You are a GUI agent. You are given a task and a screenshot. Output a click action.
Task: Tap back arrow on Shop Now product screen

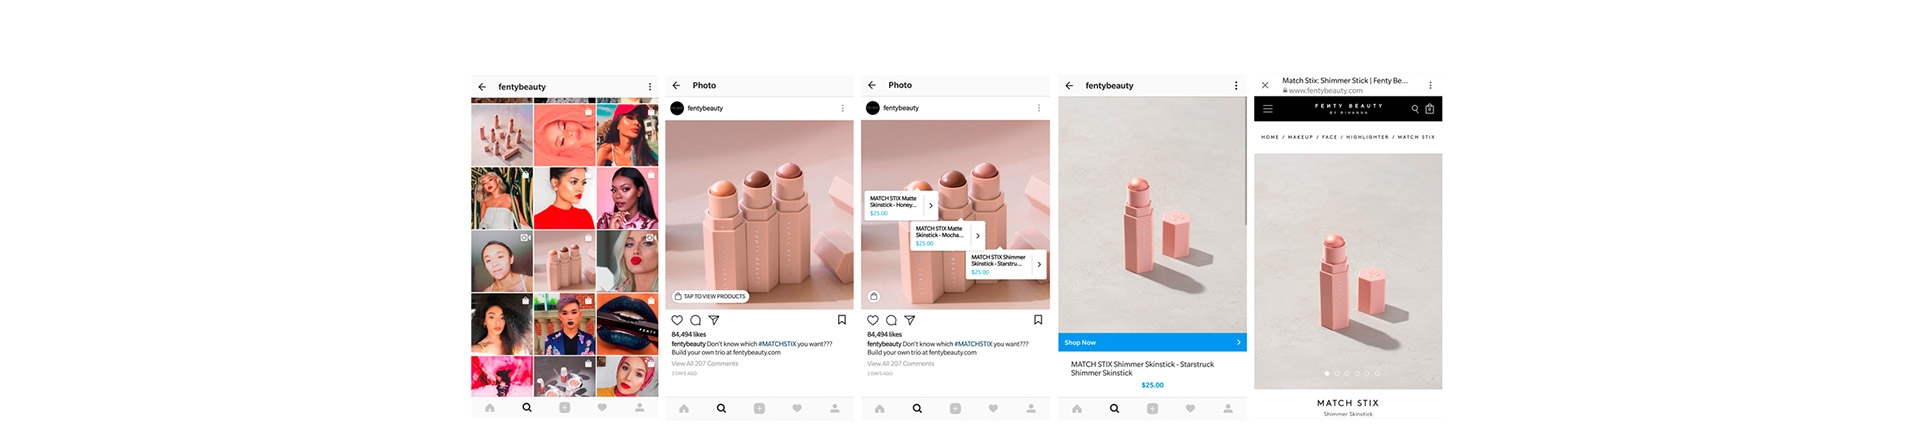coord(1069,86)
